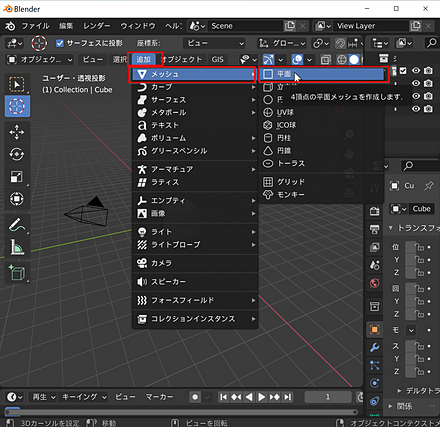Viewport: 440px width, 427px height.
Task: Click the timeline horizontal scrollbar
Action: pos(182,412)
